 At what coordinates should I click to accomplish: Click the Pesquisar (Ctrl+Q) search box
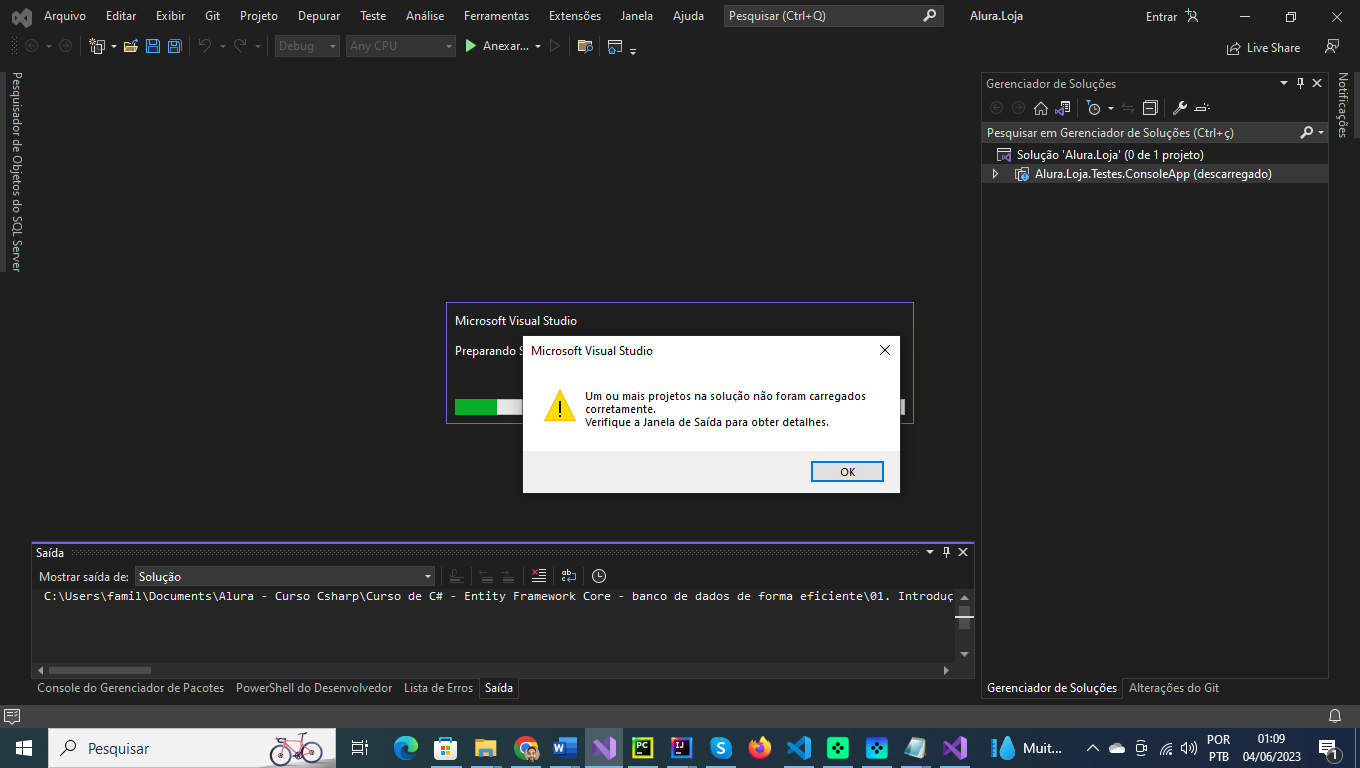coord(833,16)
